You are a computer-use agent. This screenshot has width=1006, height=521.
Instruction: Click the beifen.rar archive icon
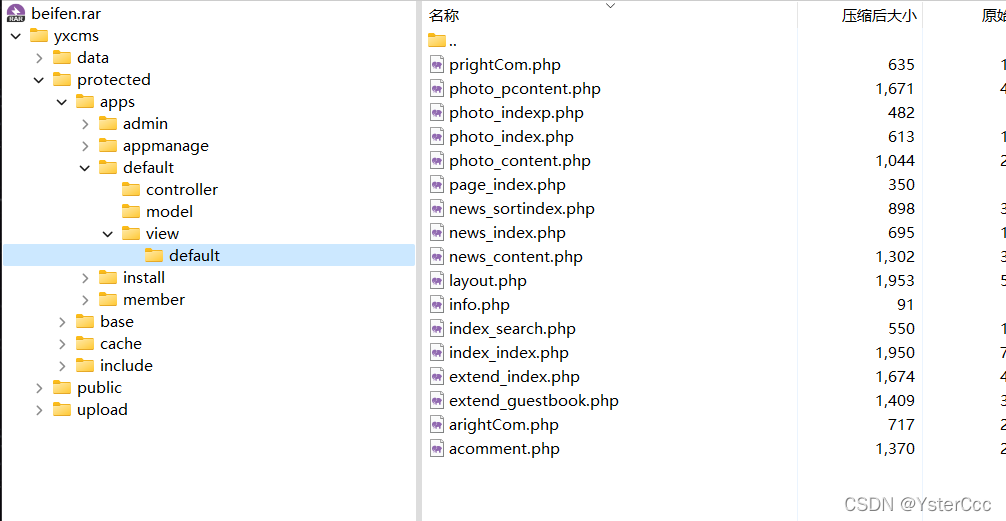click(x=16, y=13)
